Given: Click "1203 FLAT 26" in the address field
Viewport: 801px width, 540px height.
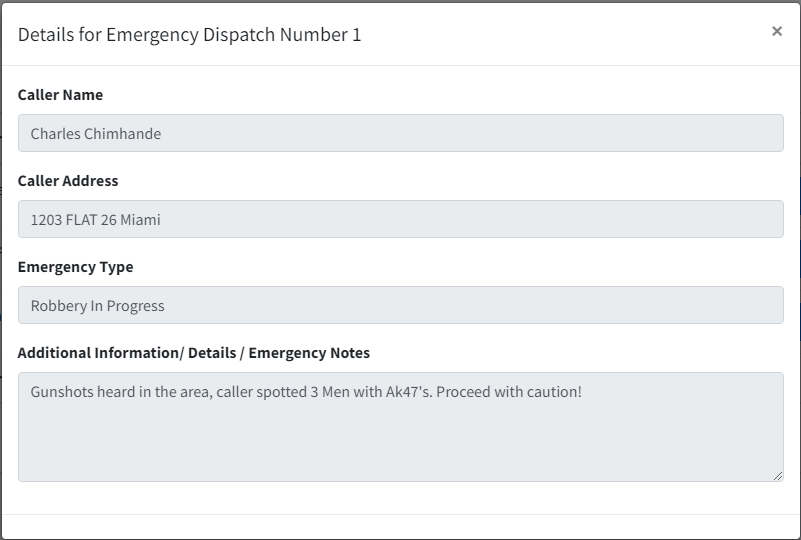Looking at the screenshot, I should [73, 220].
